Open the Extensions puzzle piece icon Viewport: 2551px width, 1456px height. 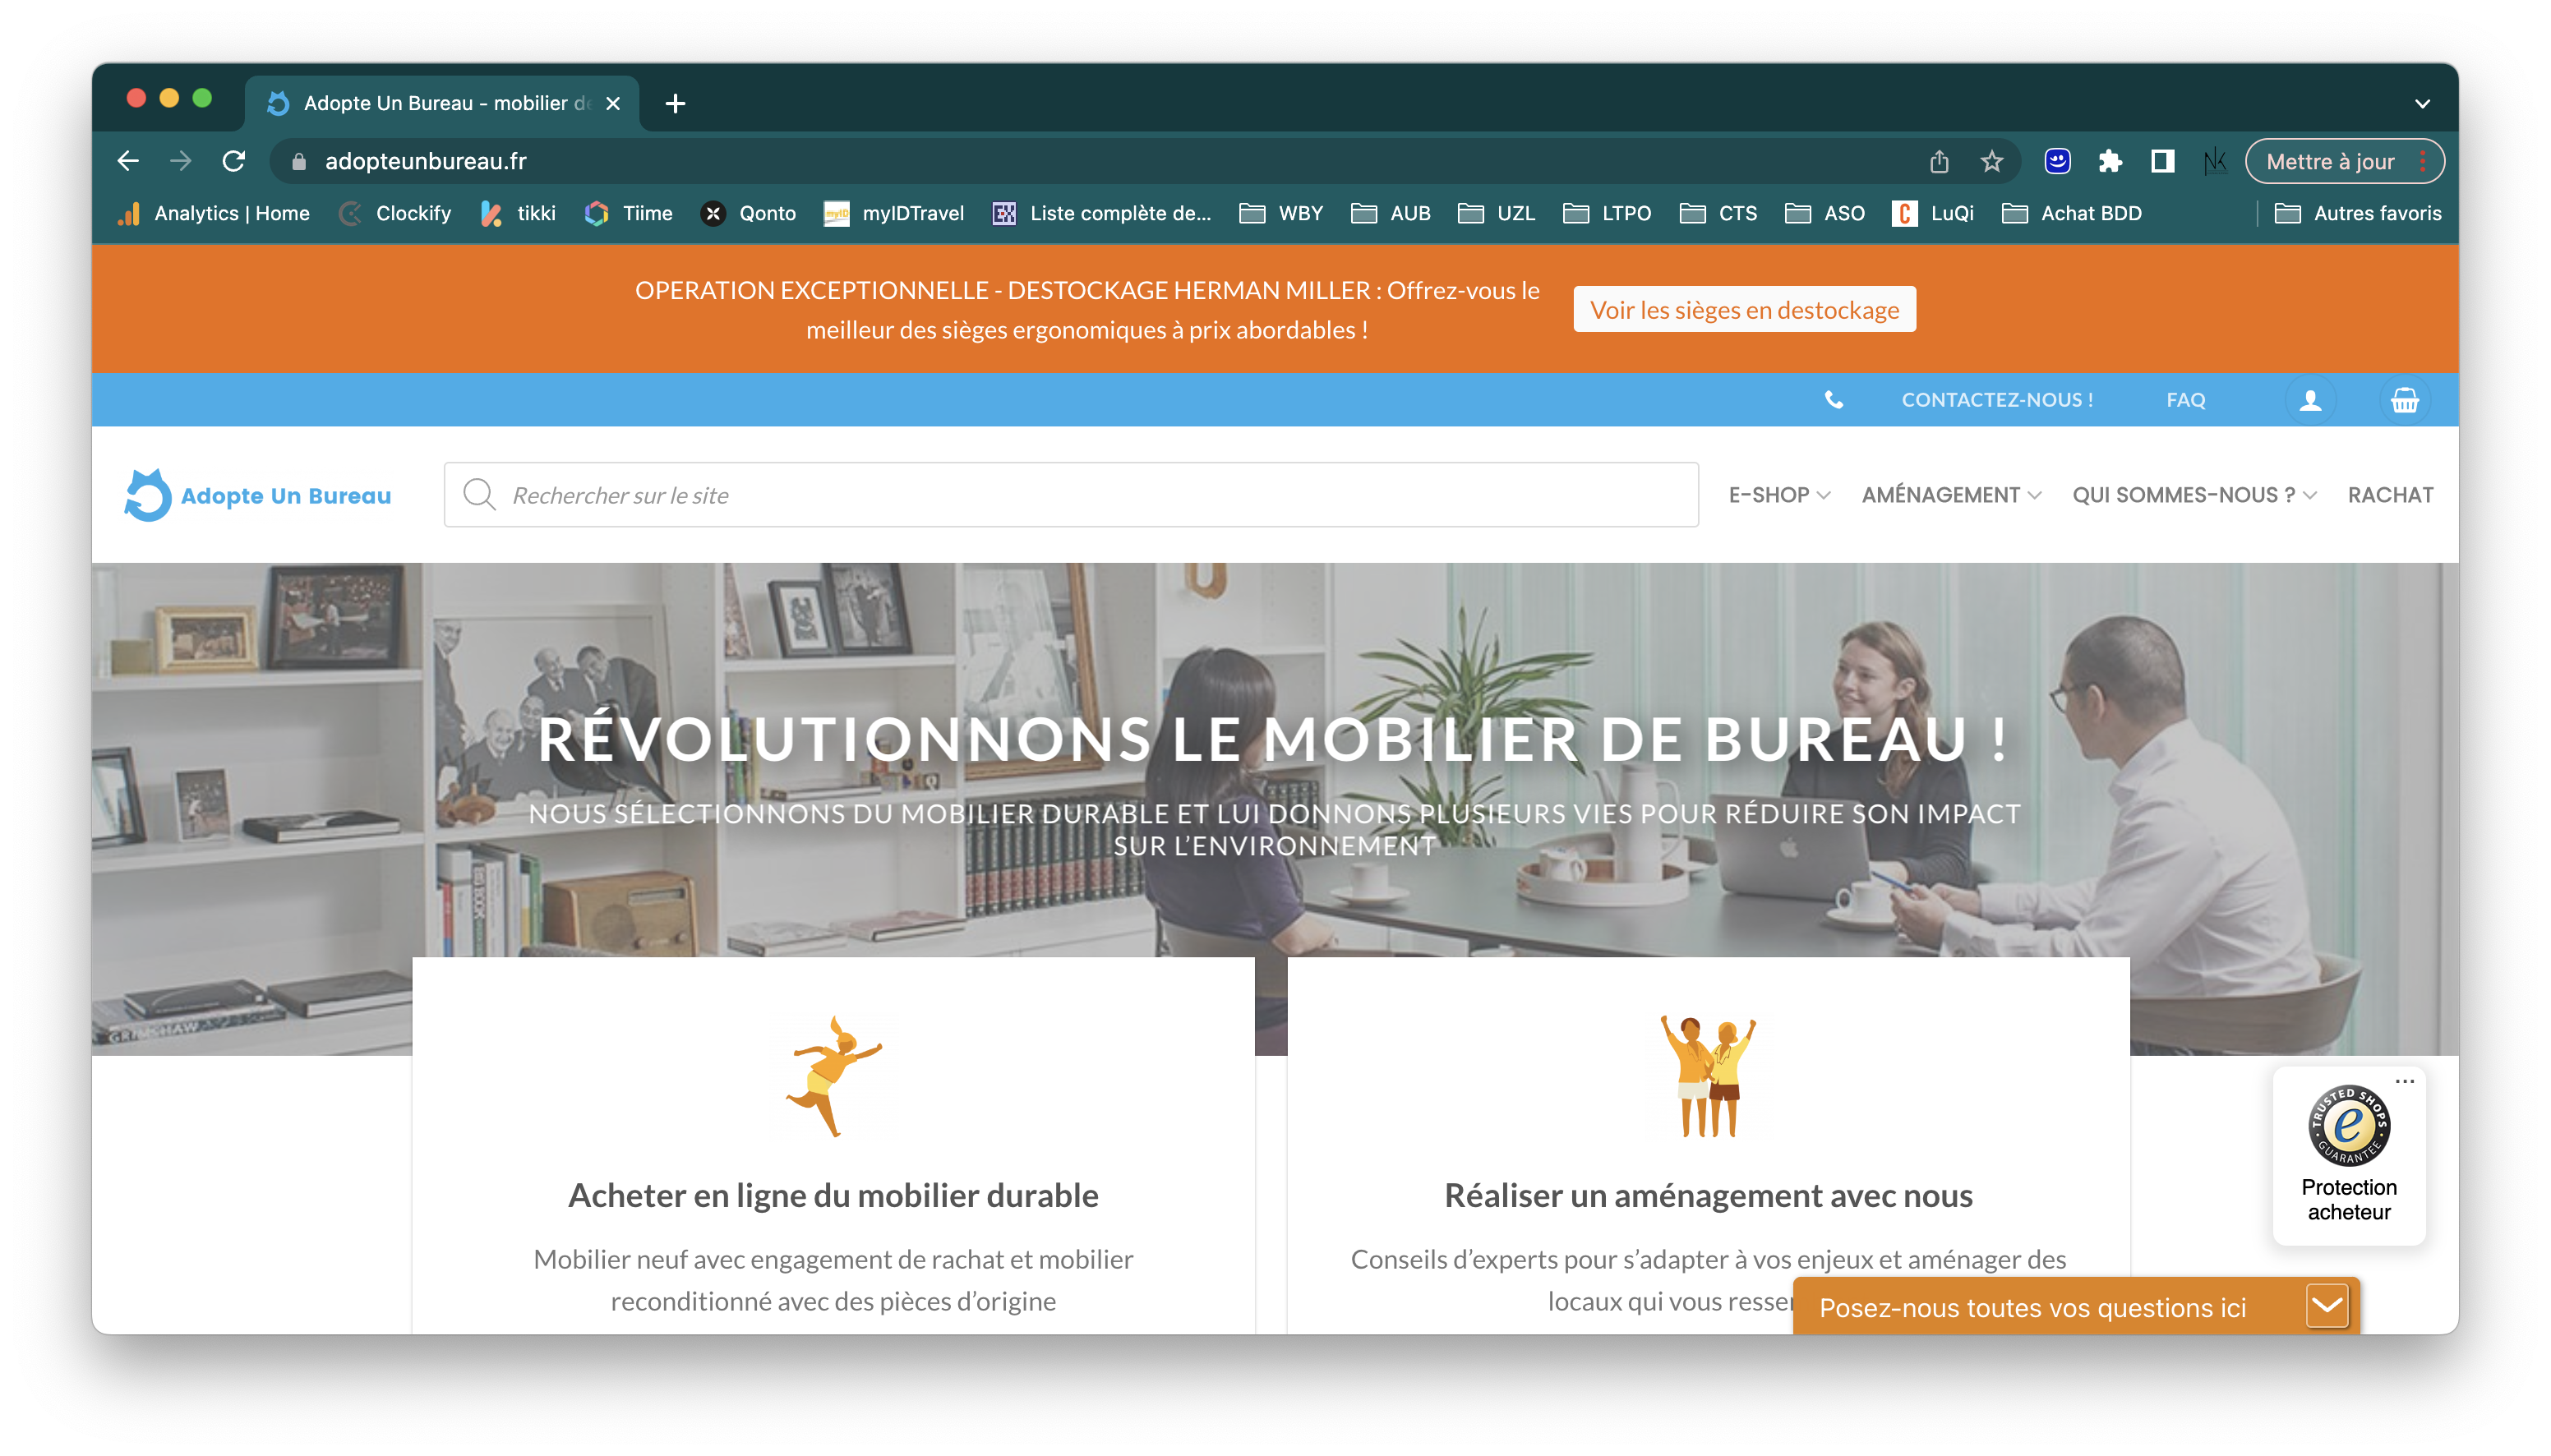2109,161
